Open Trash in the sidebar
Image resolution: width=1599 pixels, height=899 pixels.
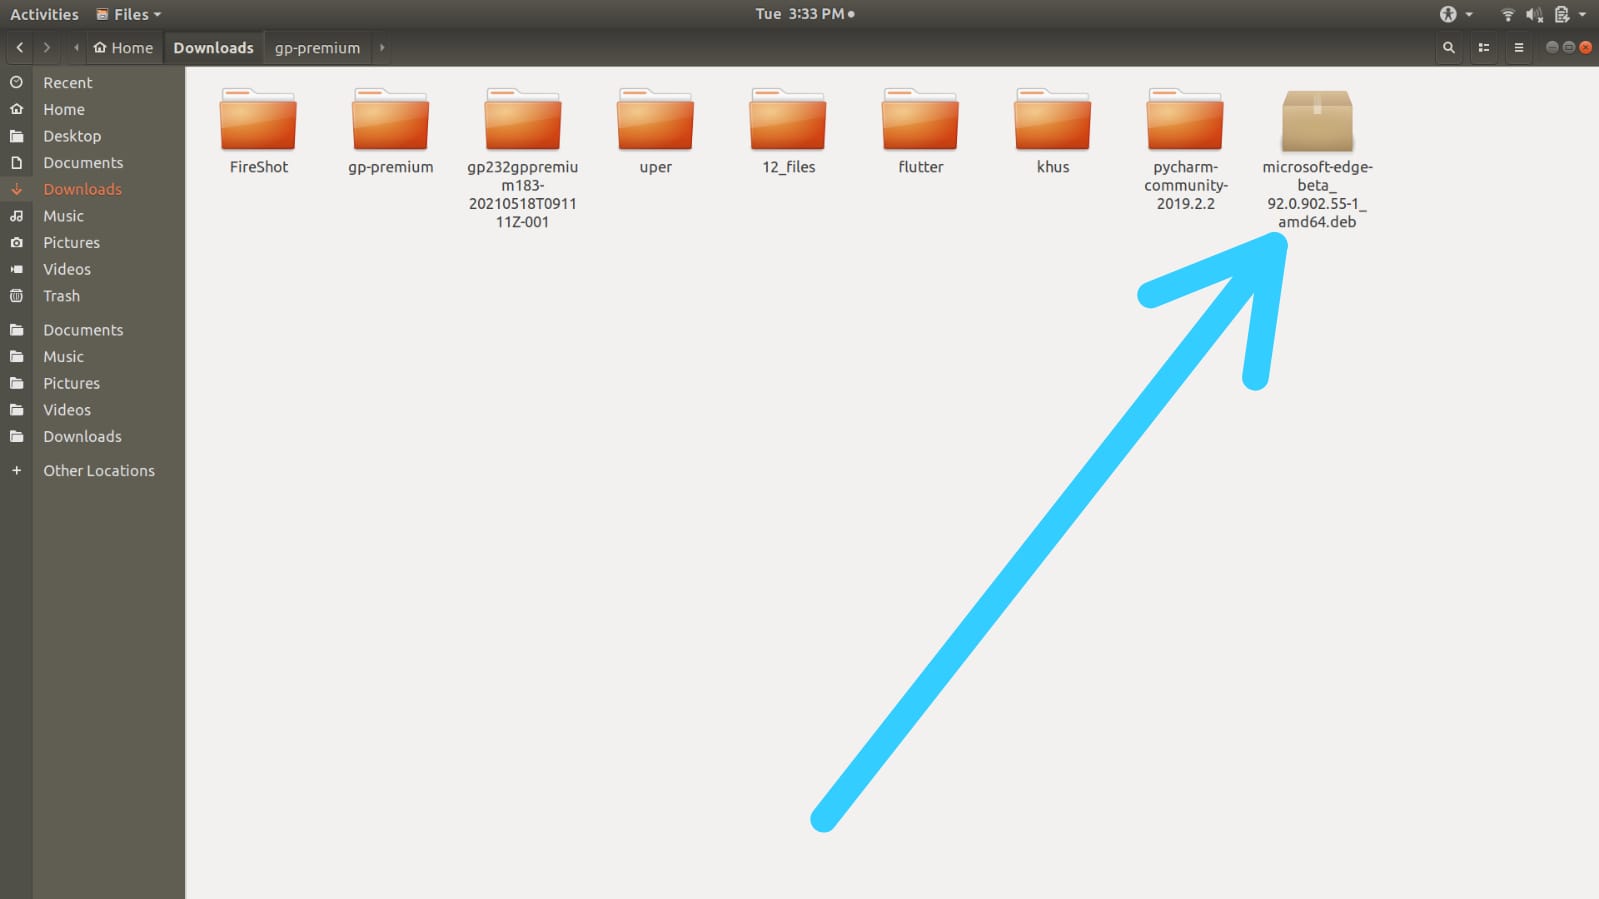coord(92,296)
